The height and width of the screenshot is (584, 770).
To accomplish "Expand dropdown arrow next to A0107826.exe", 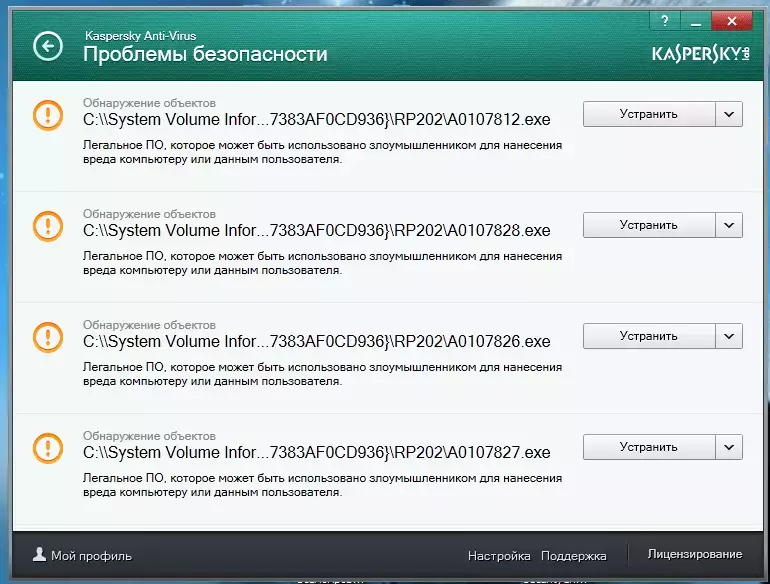I will (x=729, y=336).
